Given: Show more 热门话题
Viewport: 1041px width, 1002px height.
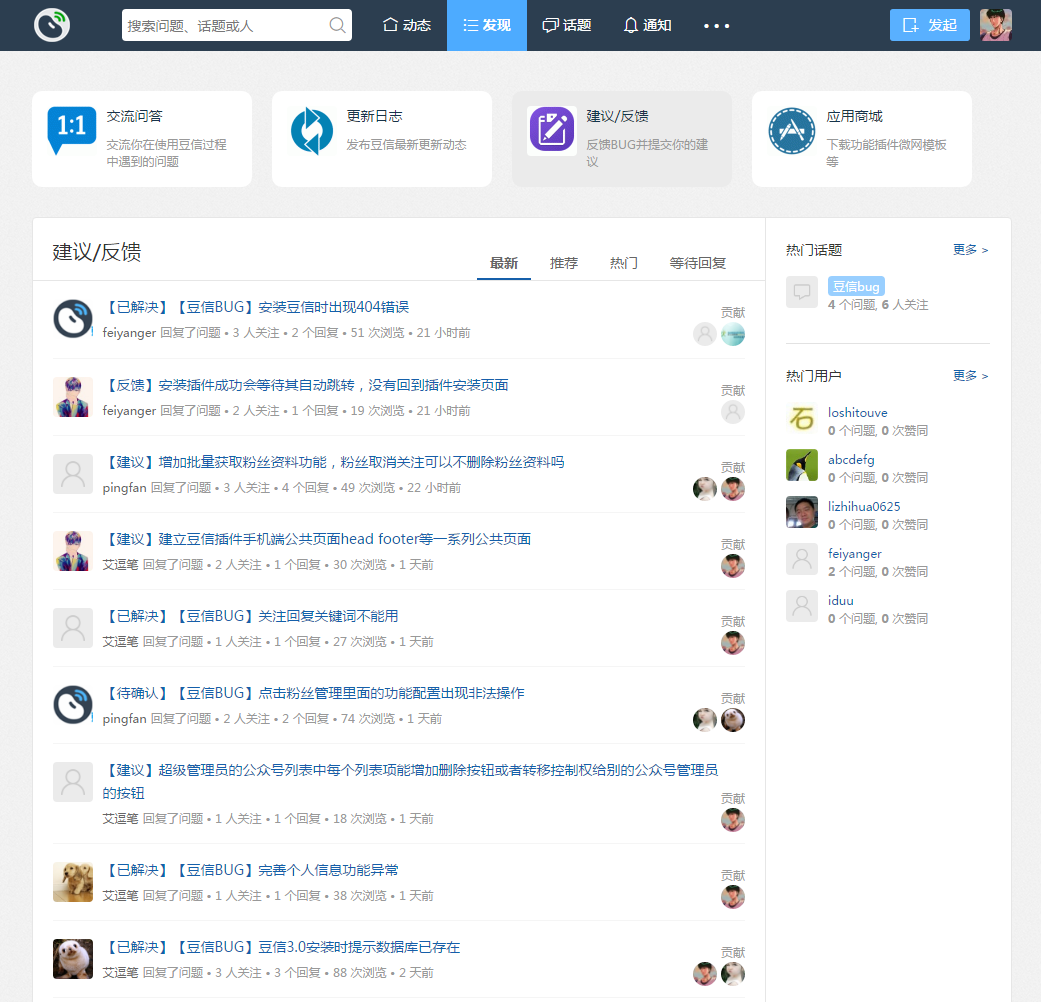Looking at the screenshot, I should coord(971,250).
